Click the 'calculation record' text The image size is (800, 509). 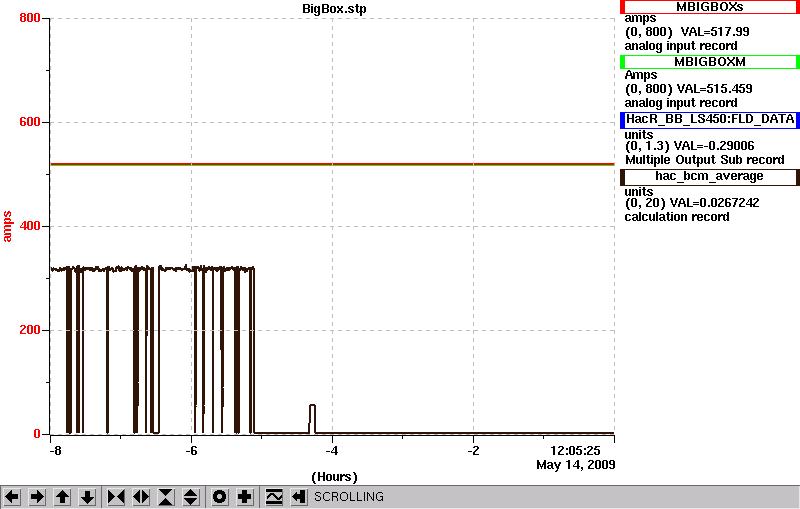coord(677,217)
